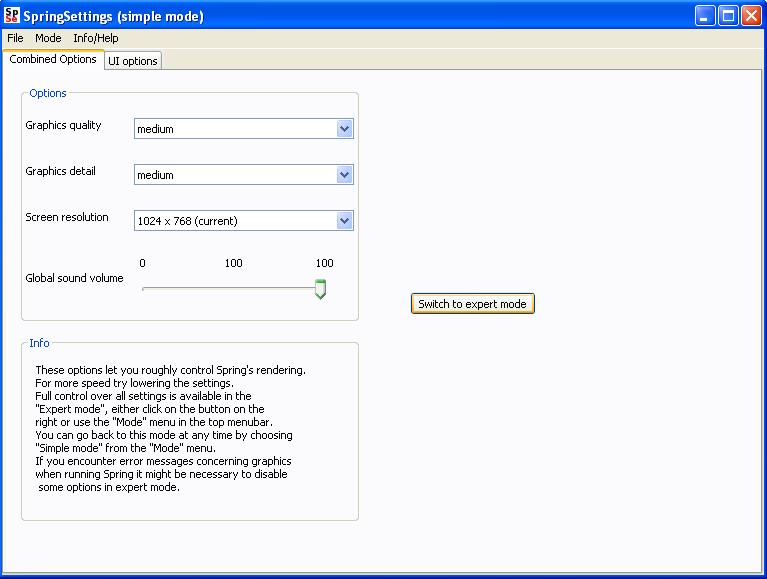Open the Graphics quality dropdown arrow
Screen dimensions: 767x579
pyautogui.click(x=344, y=129)
